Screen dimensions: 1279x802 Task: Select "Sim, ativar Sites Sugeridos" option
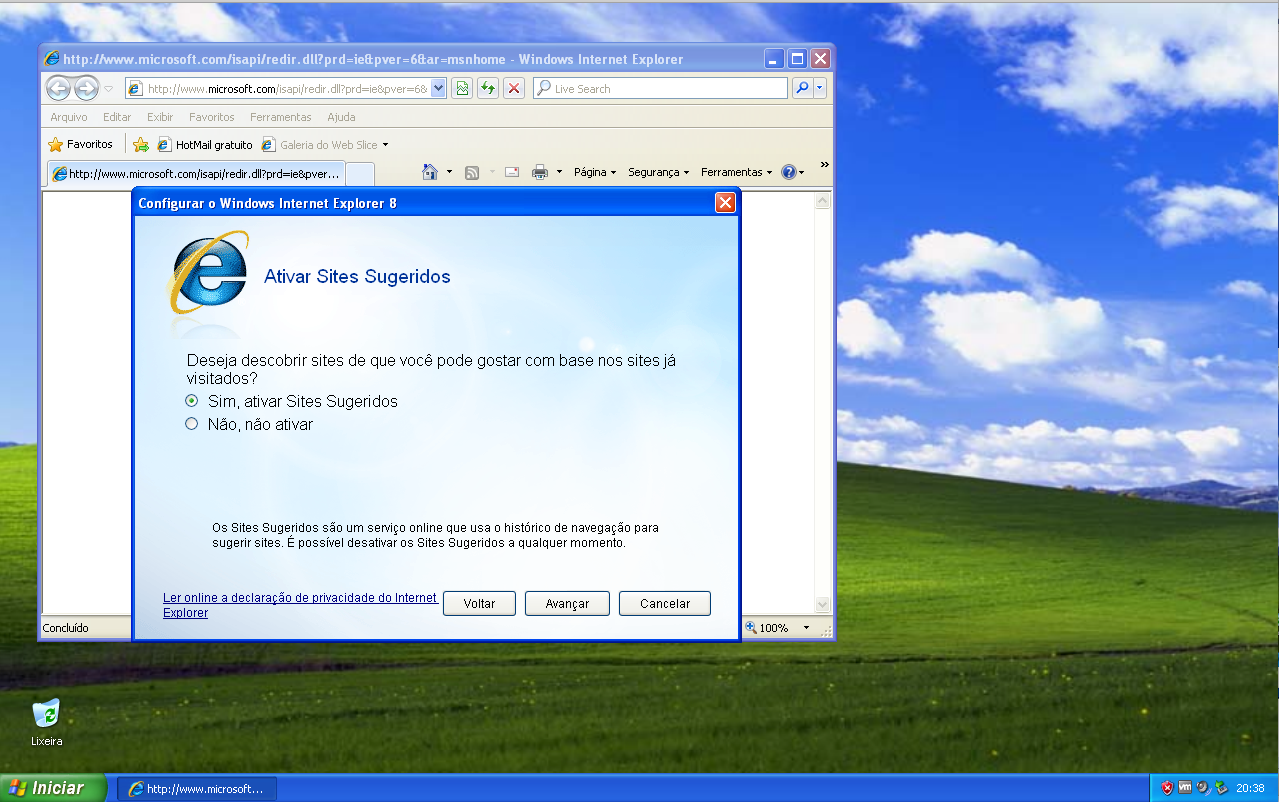192,401
